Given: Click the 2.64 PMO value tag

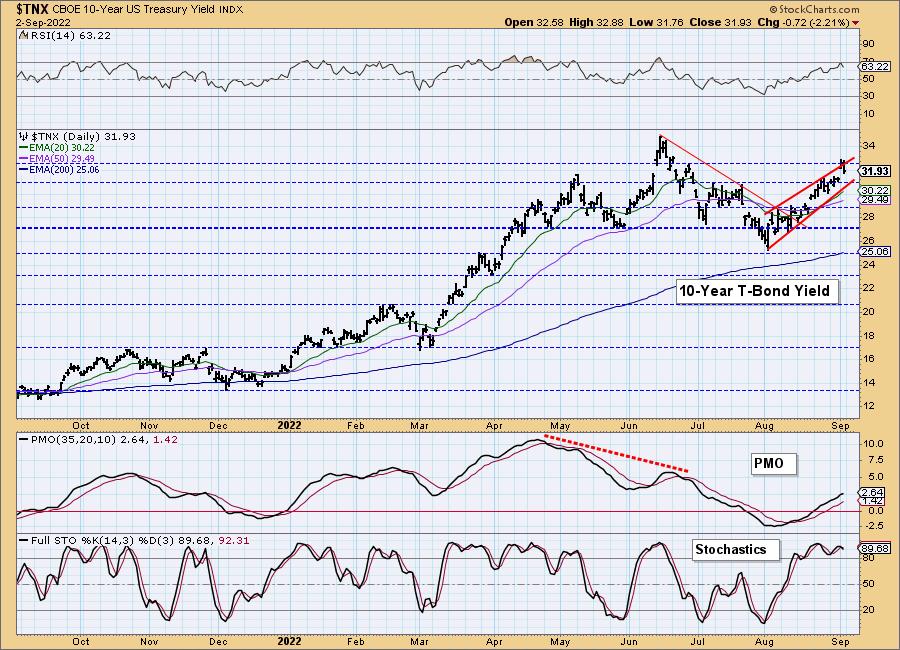Looking at the screenshot, I should [873, 492].
